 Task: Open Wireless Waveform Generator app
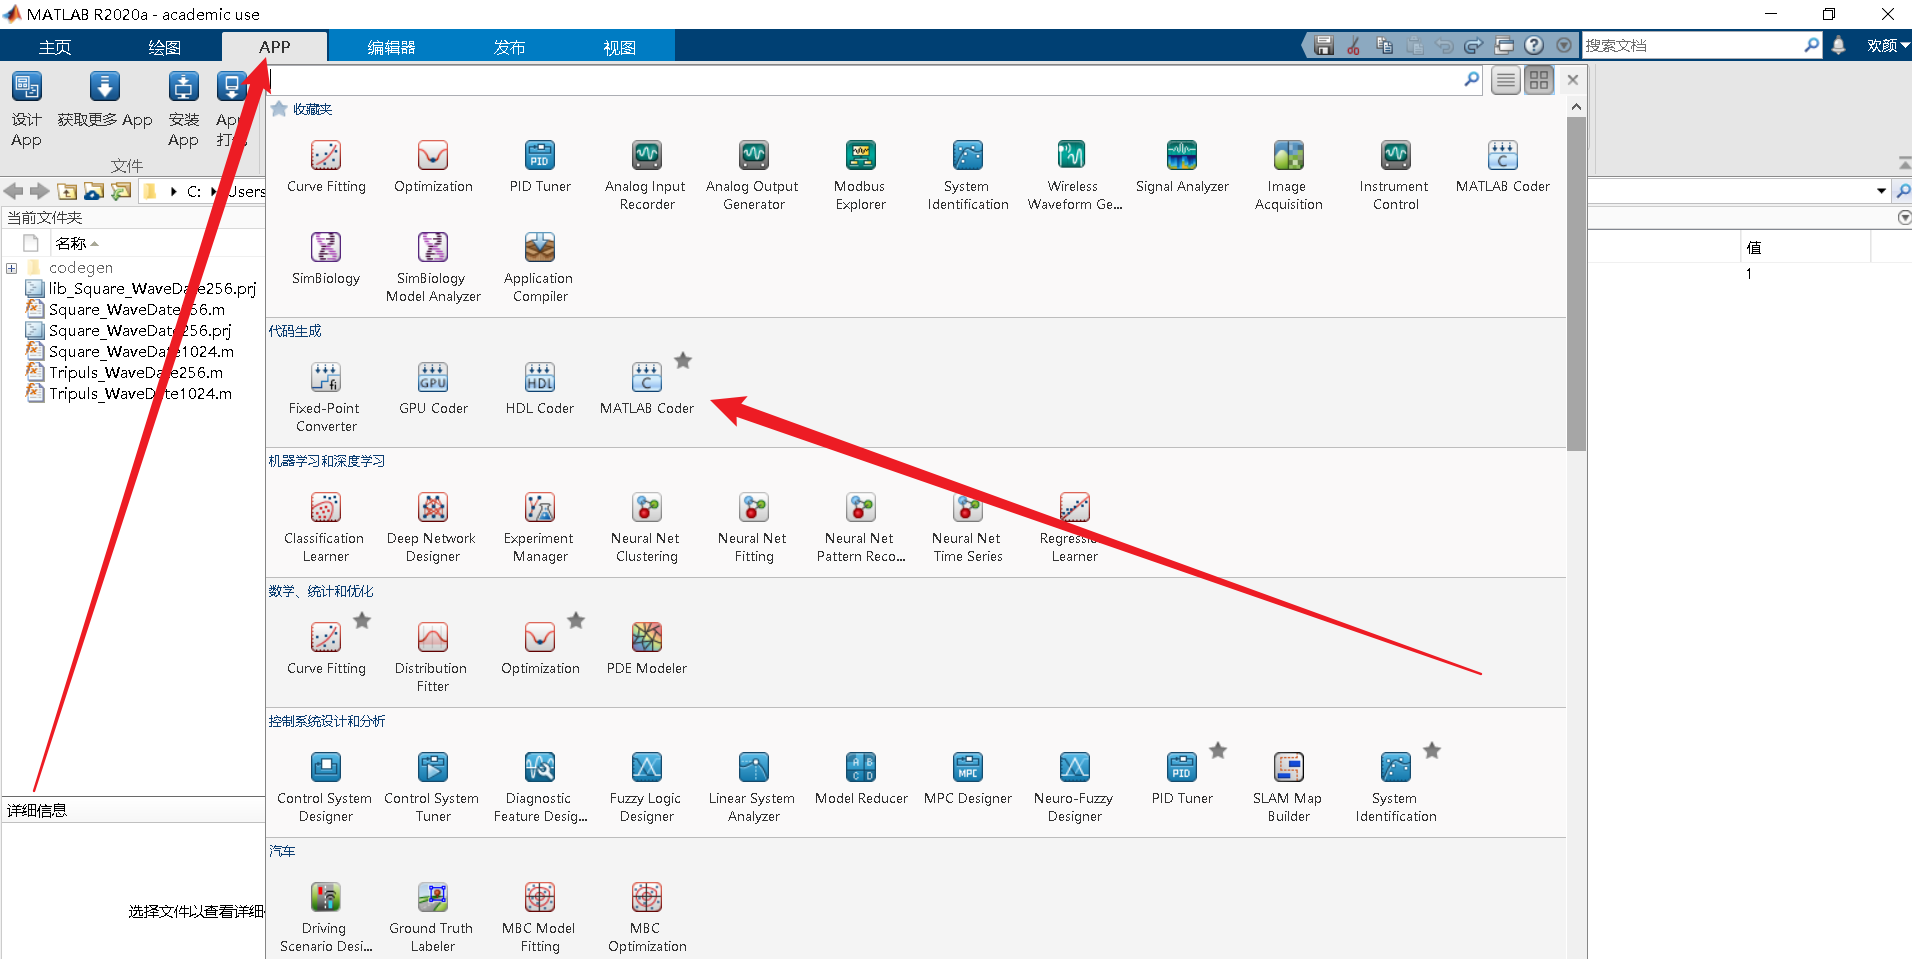[1074, 175]
